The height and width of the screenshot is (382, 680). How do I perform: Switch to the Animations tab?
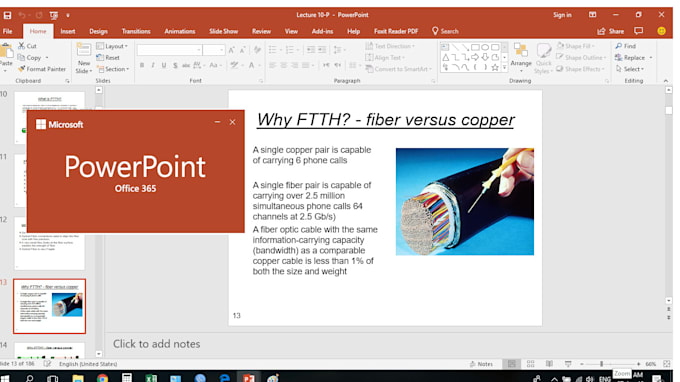click(x=180, y=31)
